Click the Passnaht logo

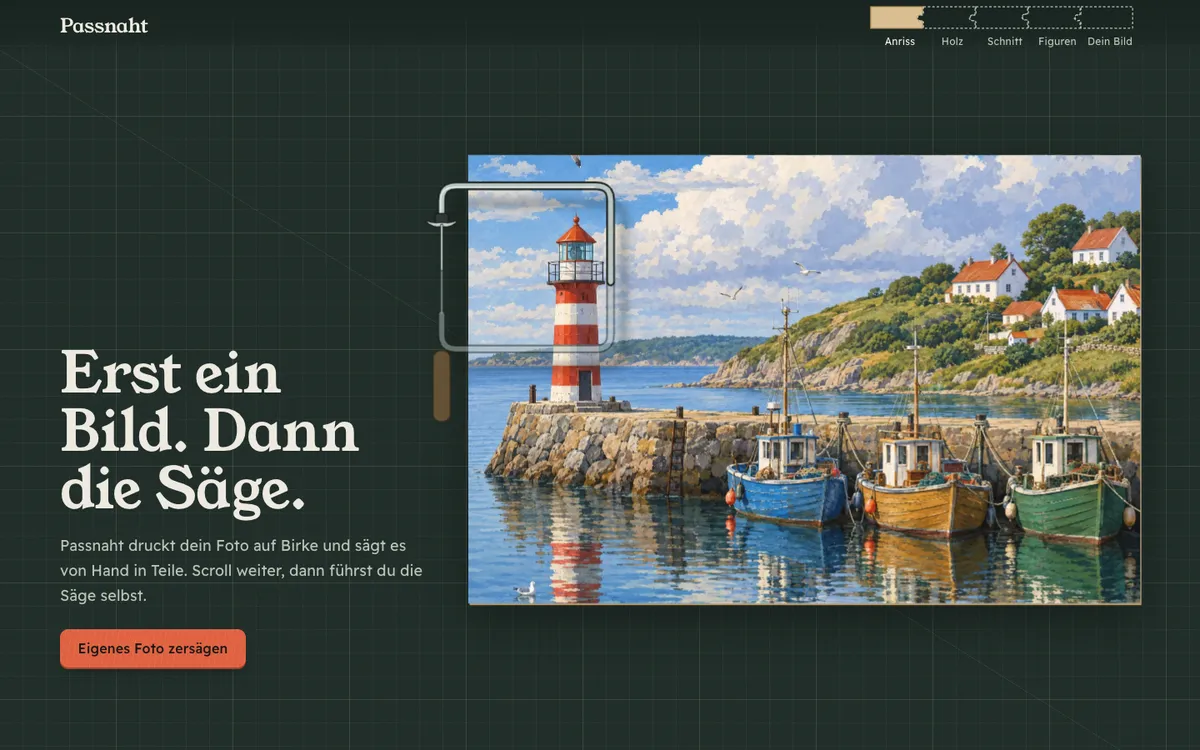[x=104, y=25]
